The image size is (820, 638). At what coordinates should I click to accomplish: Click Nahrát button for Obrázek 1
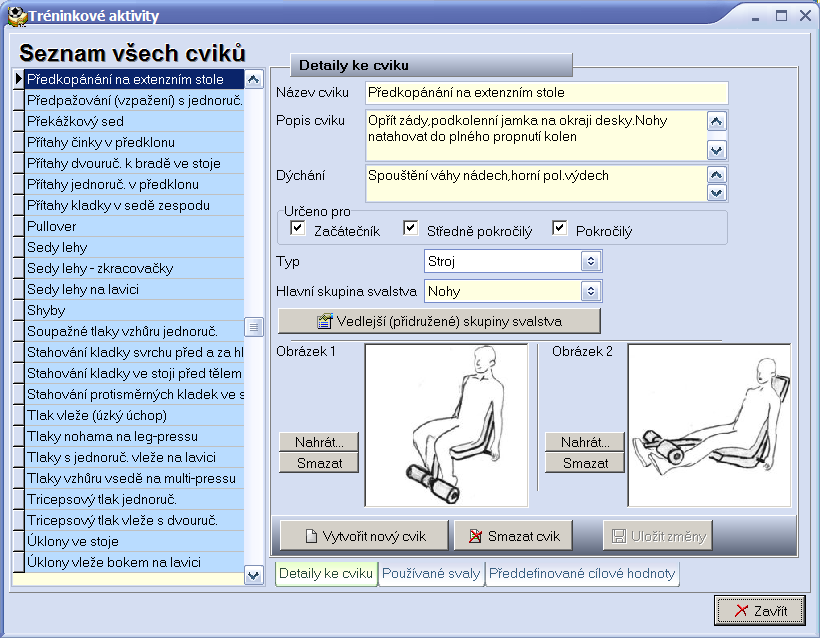point(319,442)
